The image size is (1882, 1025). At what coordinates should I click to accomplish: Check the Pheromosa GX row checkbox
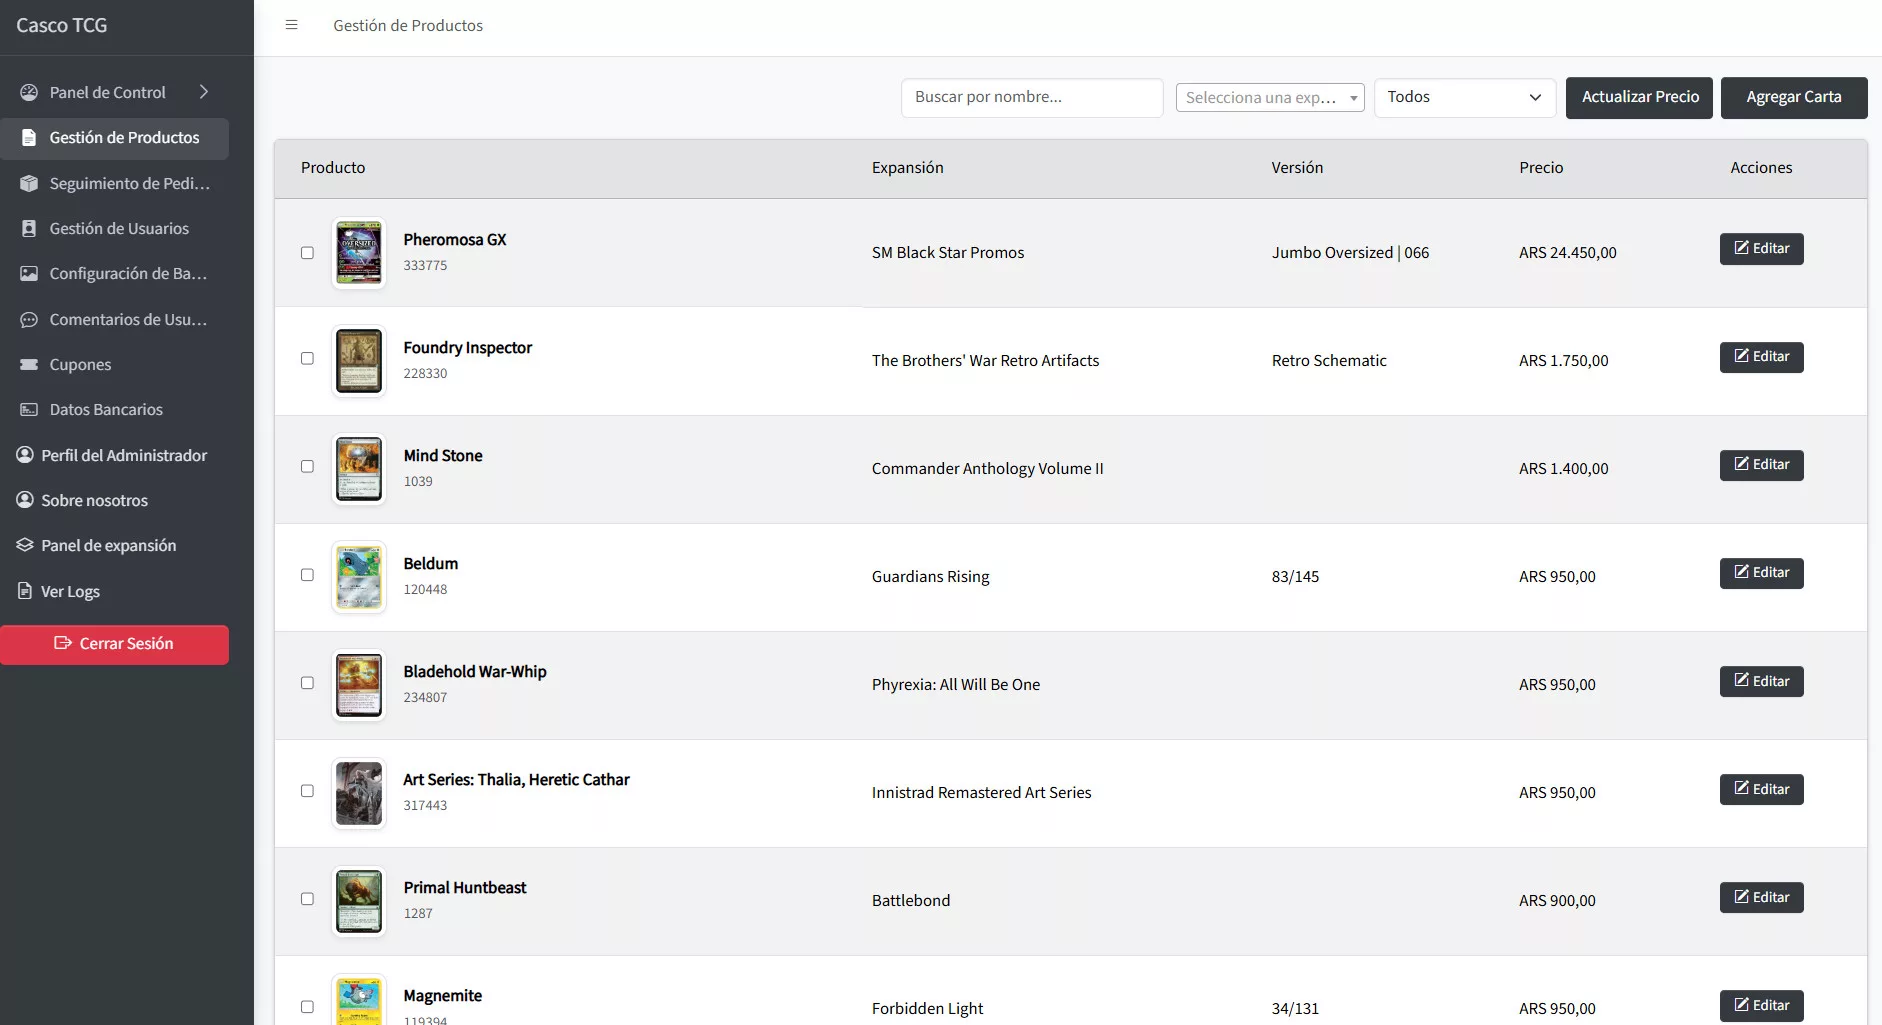click(x=307, y=253)
